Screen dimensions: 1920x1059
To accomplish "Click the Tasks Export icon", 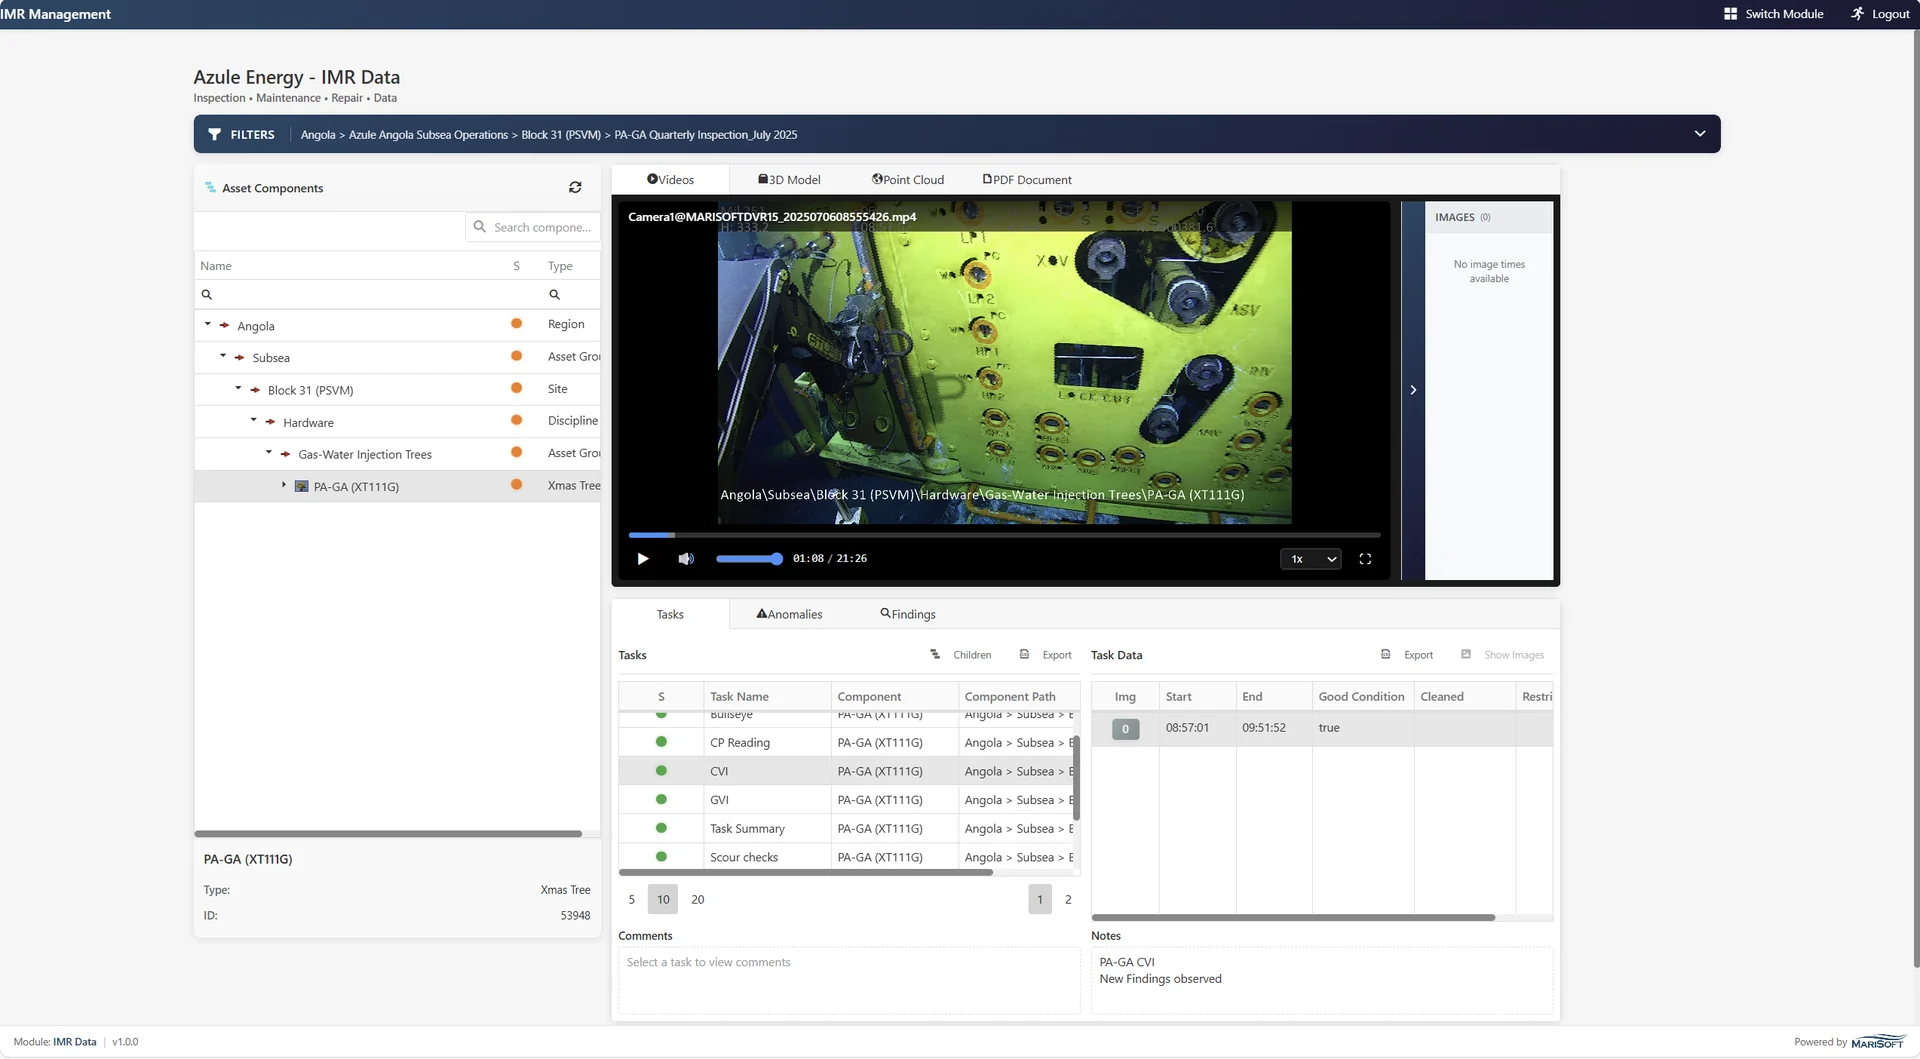I will (1024, 654).
